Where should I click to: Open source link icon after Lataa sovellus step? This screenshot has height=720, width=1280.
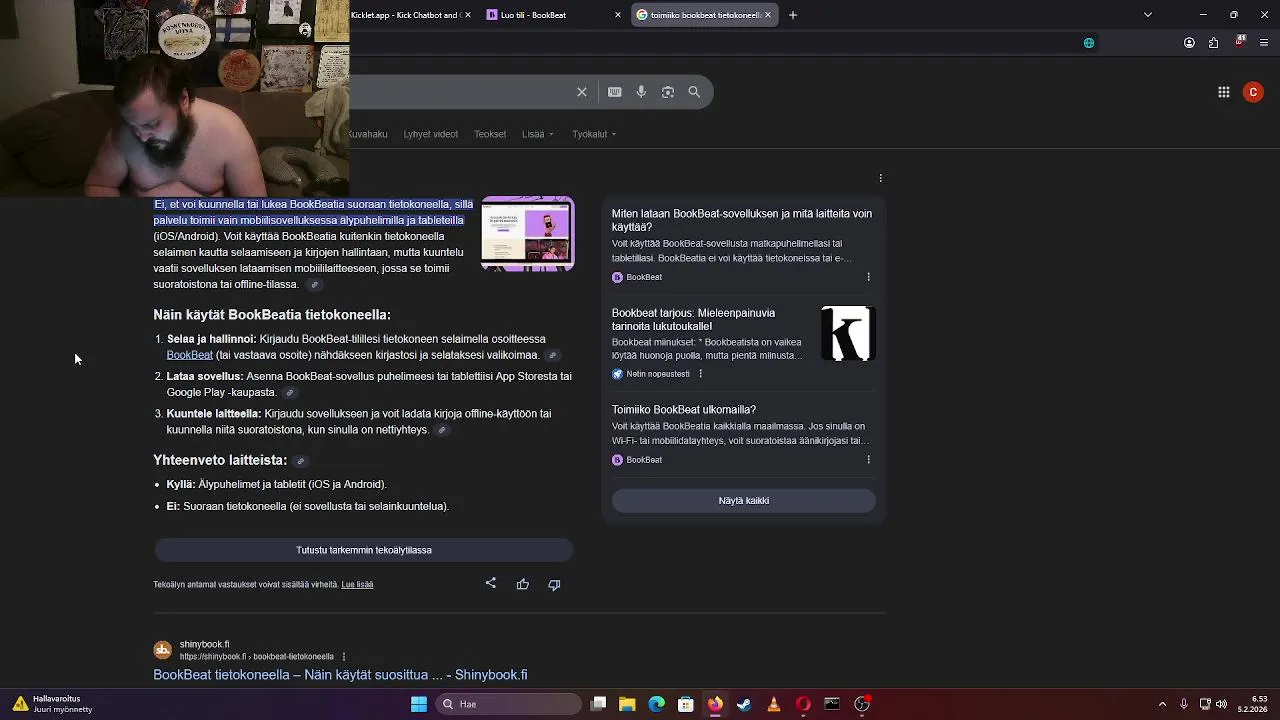pos(290,393)
